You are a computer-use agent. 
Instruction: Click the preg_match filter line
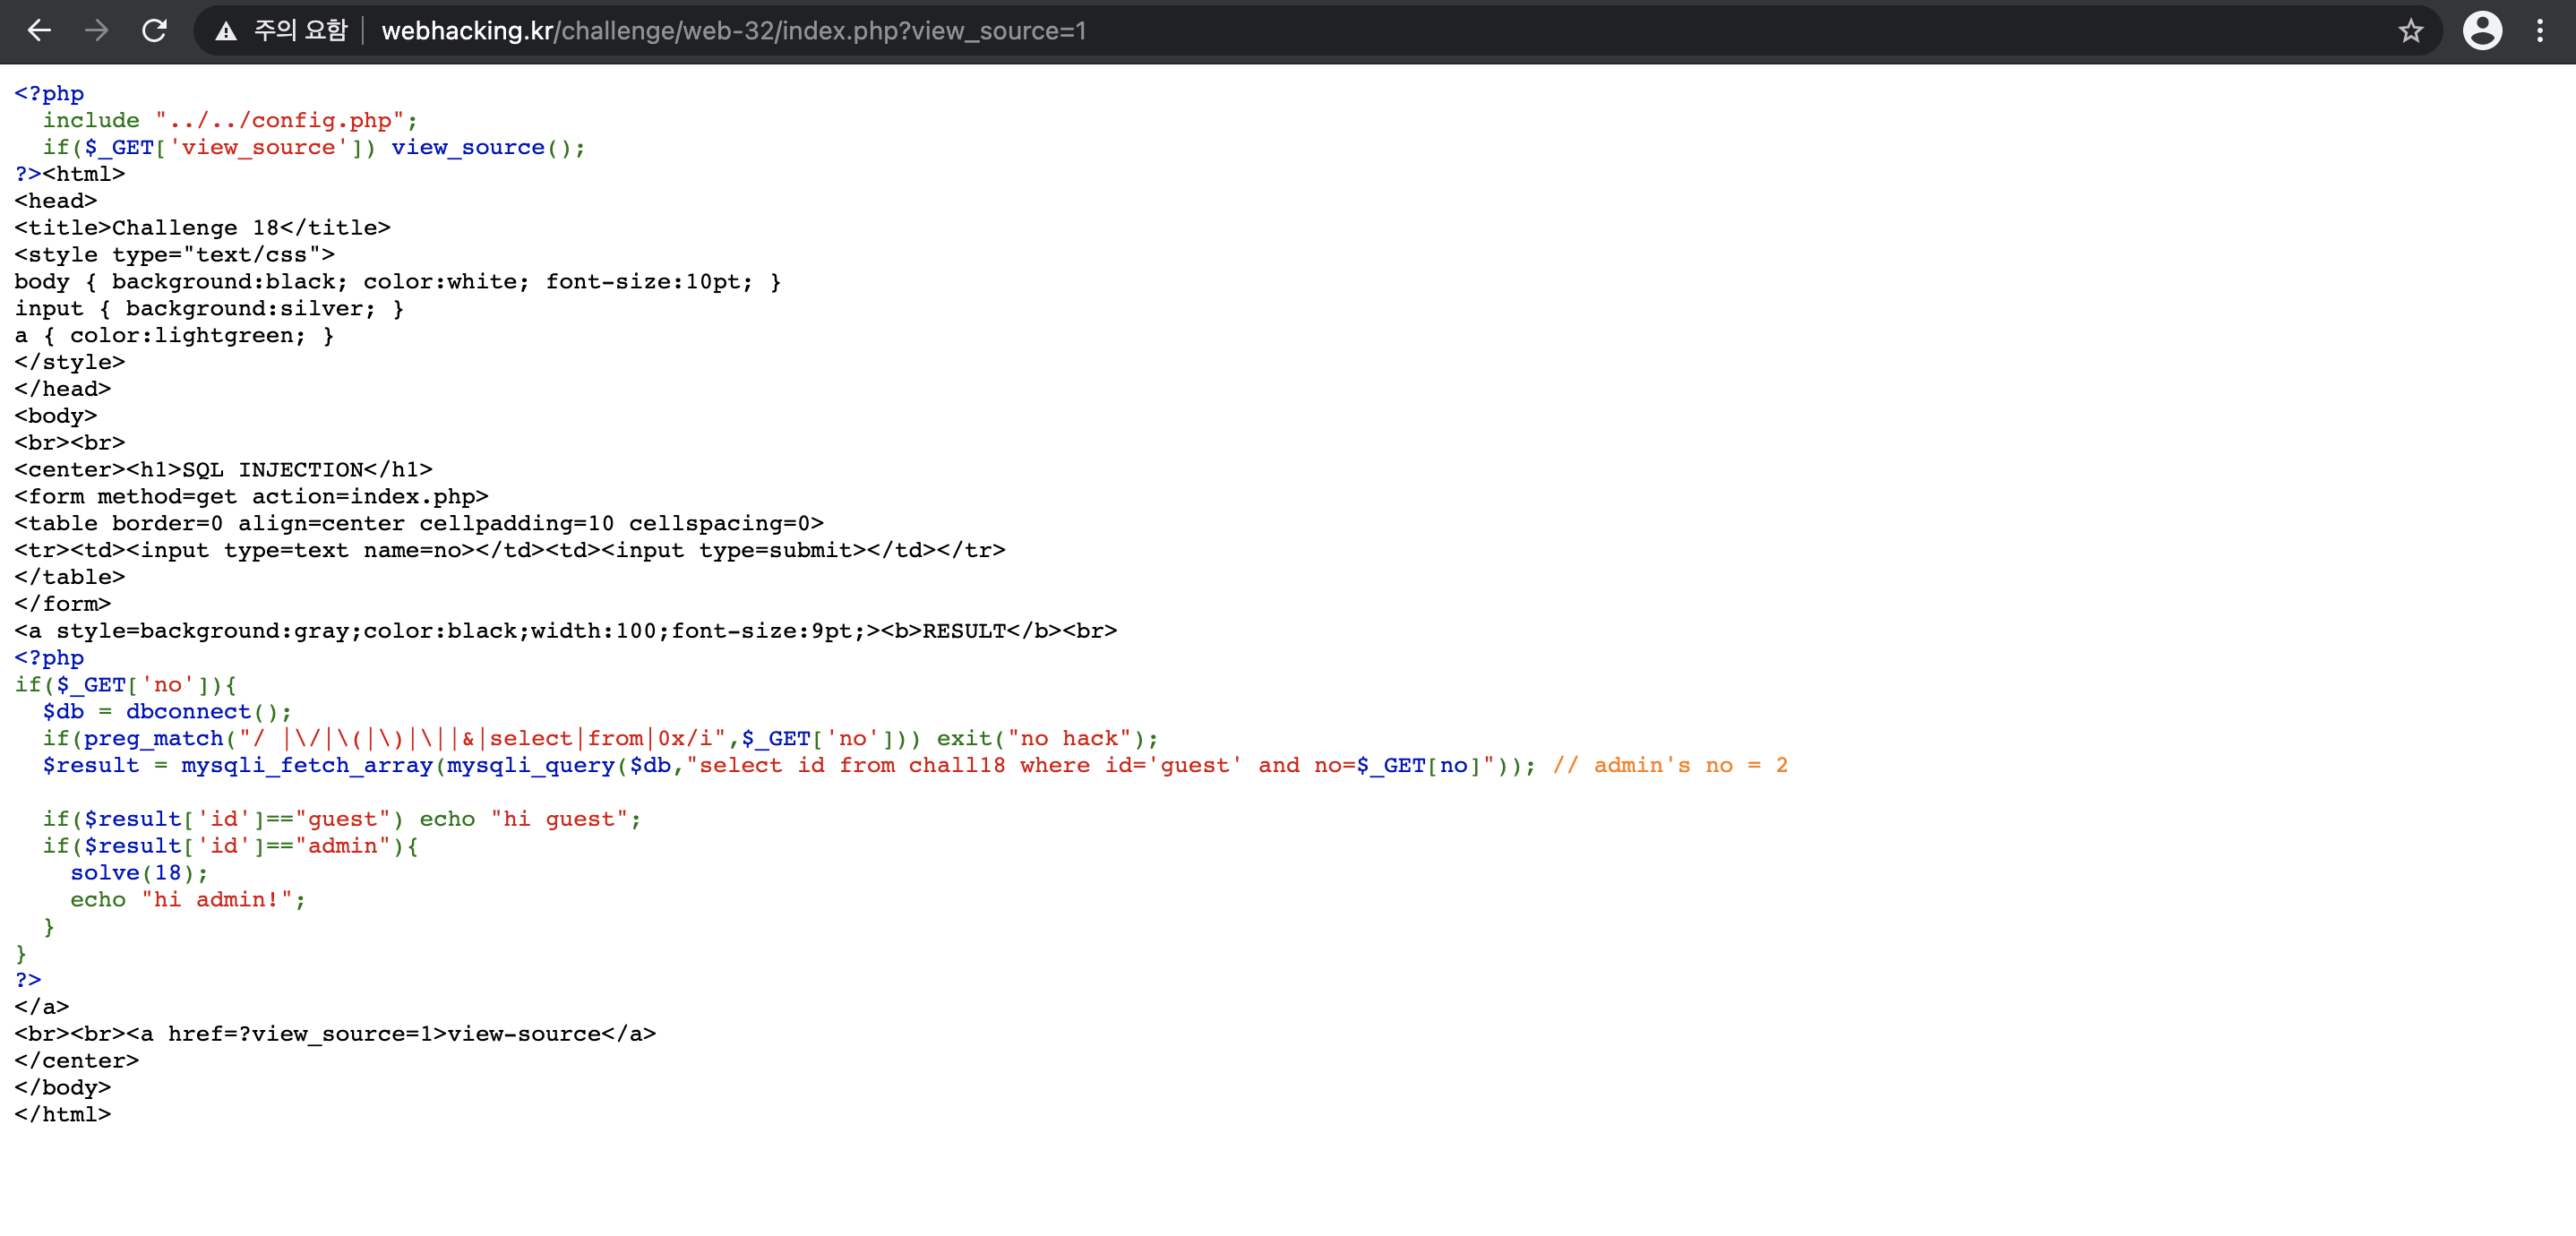point(600,739)
